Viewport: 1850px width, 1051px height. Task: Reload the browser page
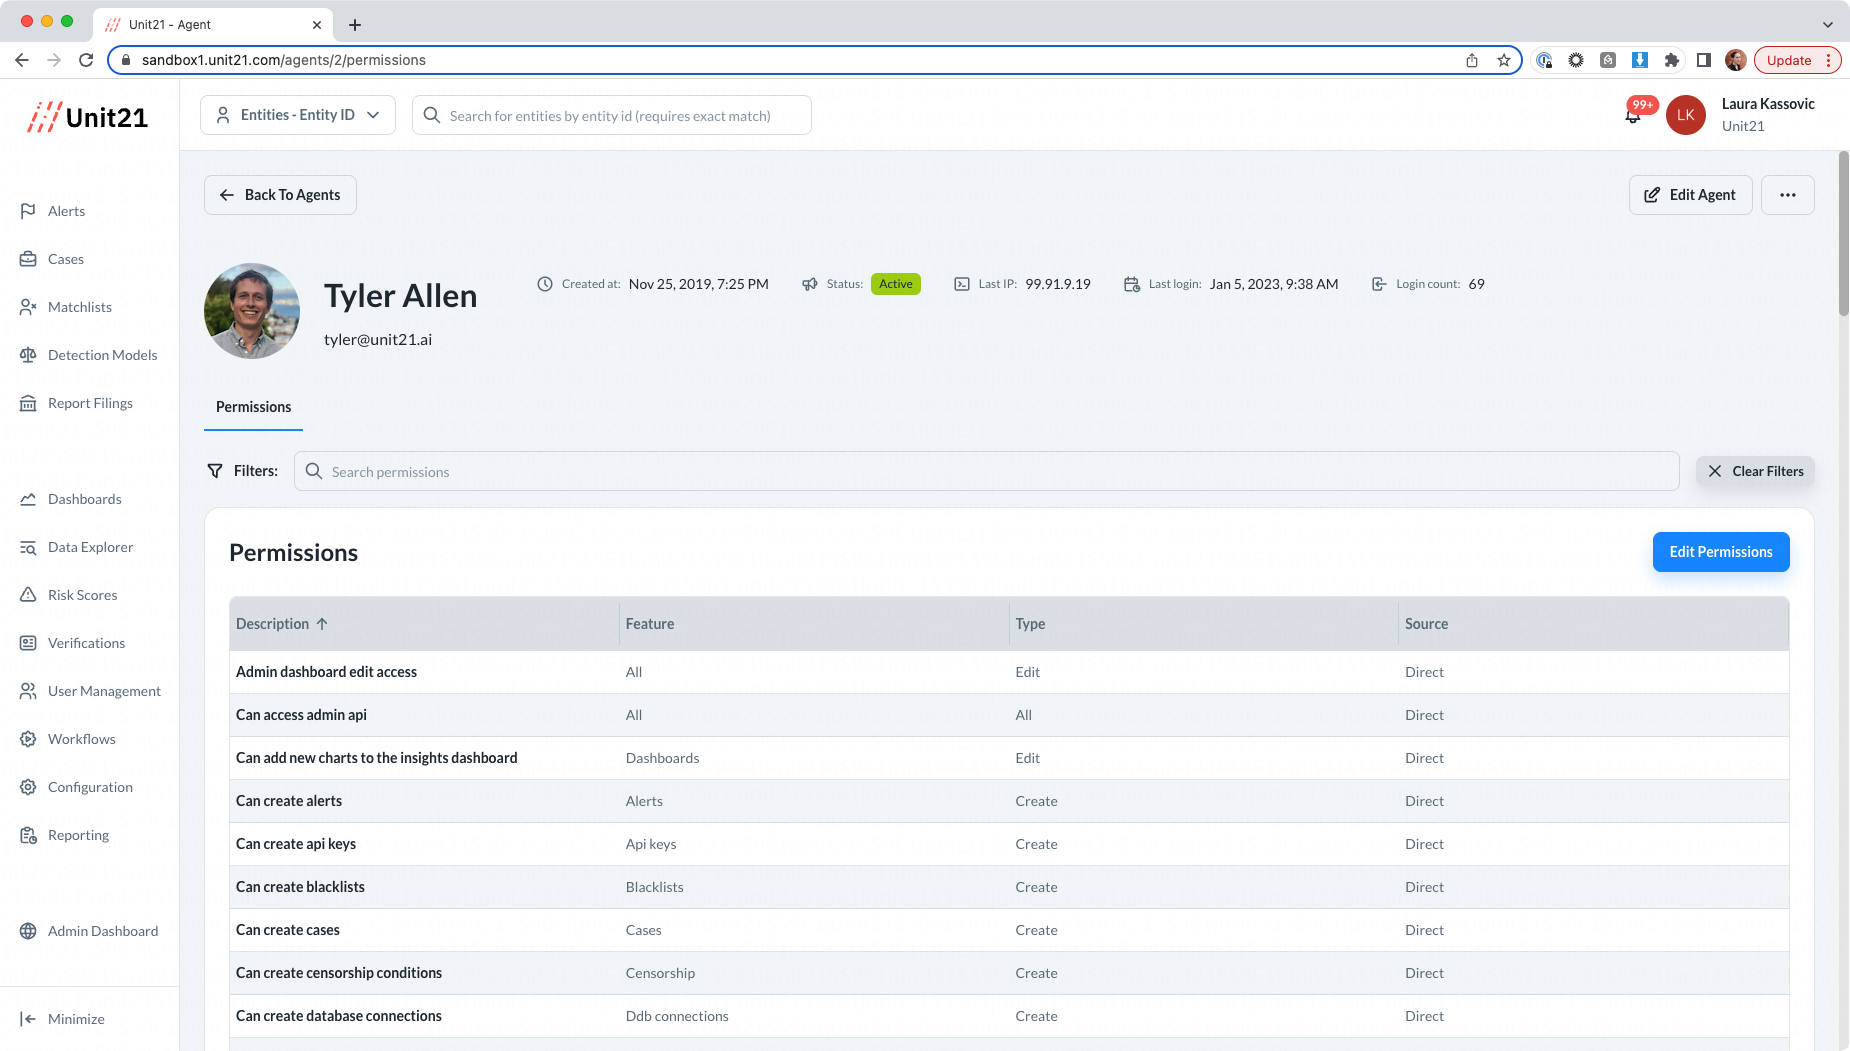click(86, 60)
